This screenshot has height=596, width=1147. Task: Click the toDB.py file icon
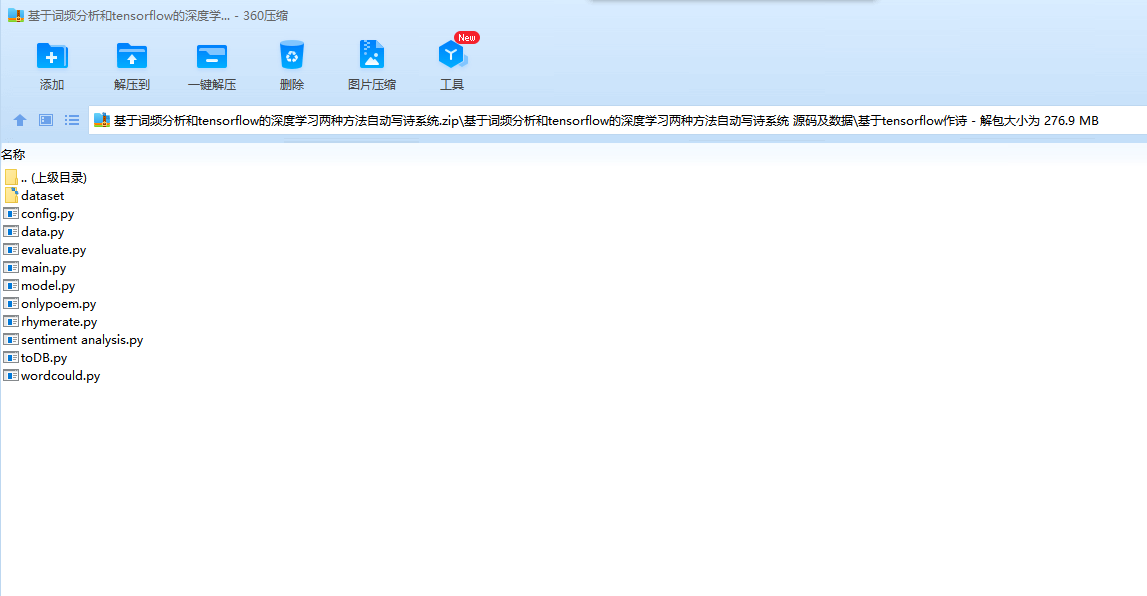point(11,358)
